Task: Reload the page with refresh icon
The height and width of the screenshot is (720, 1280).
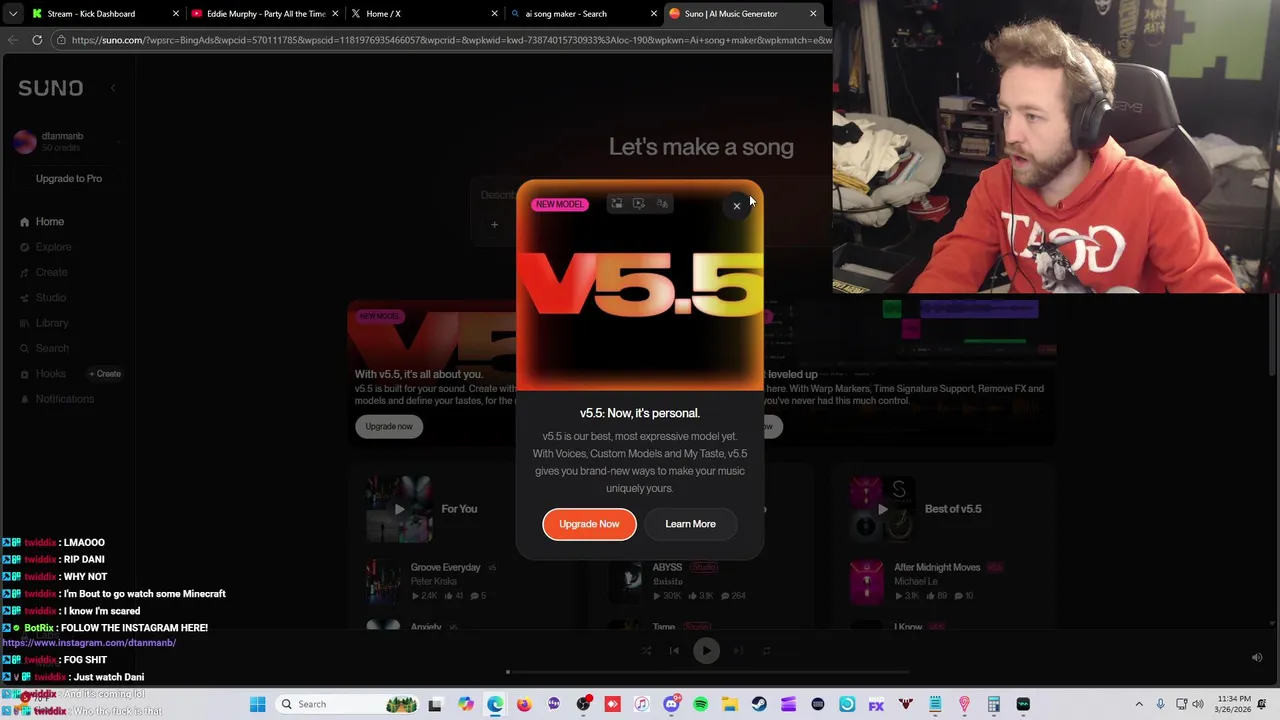Action: click(37, 40)
